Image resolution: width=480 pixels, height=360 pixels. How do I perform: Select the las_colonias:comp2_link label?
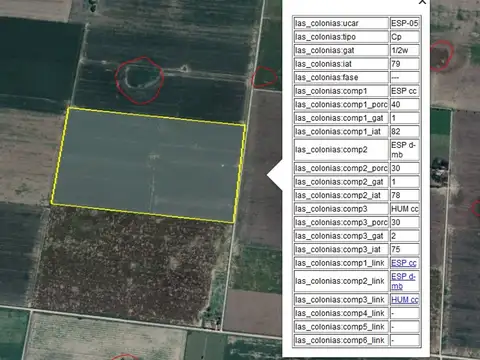point(341,281)
